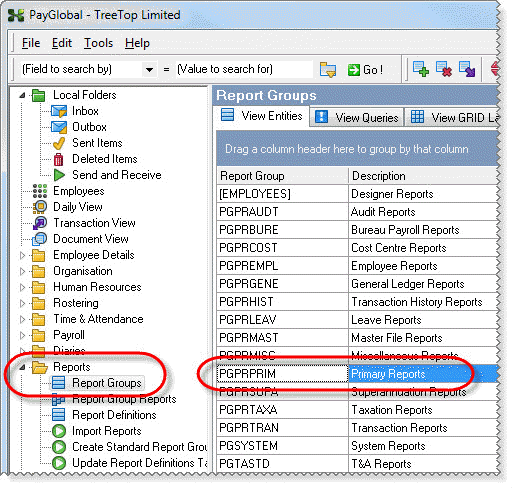Viewport: 517px width, 492px height.
Task: Click the folder search icon beside Go
Action: tap(328, 70)
